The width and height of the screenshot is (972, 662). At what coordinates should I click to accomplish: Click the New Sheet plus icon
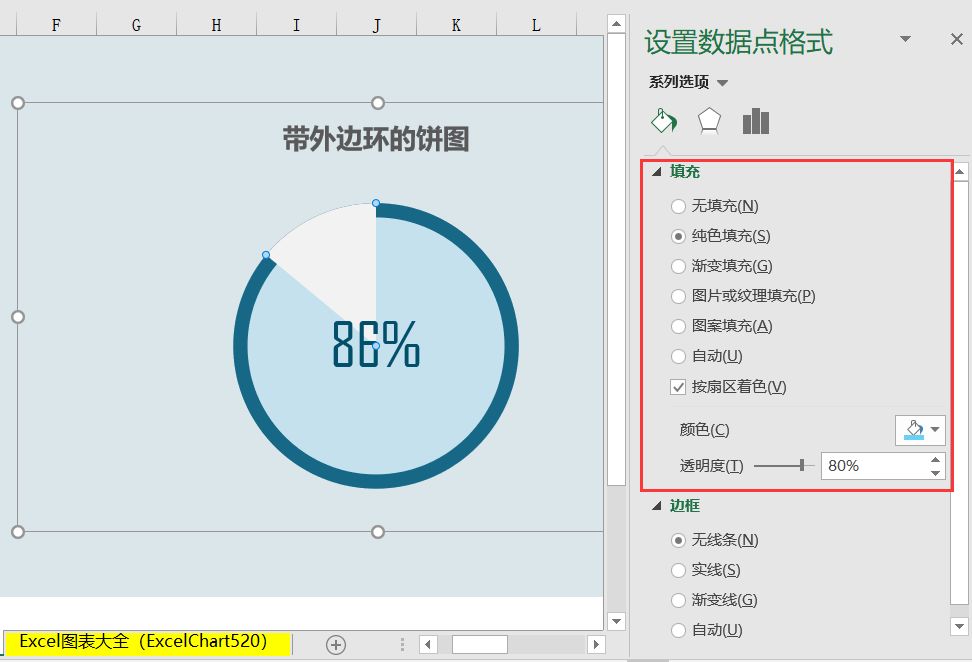click(x=336, y=645)
